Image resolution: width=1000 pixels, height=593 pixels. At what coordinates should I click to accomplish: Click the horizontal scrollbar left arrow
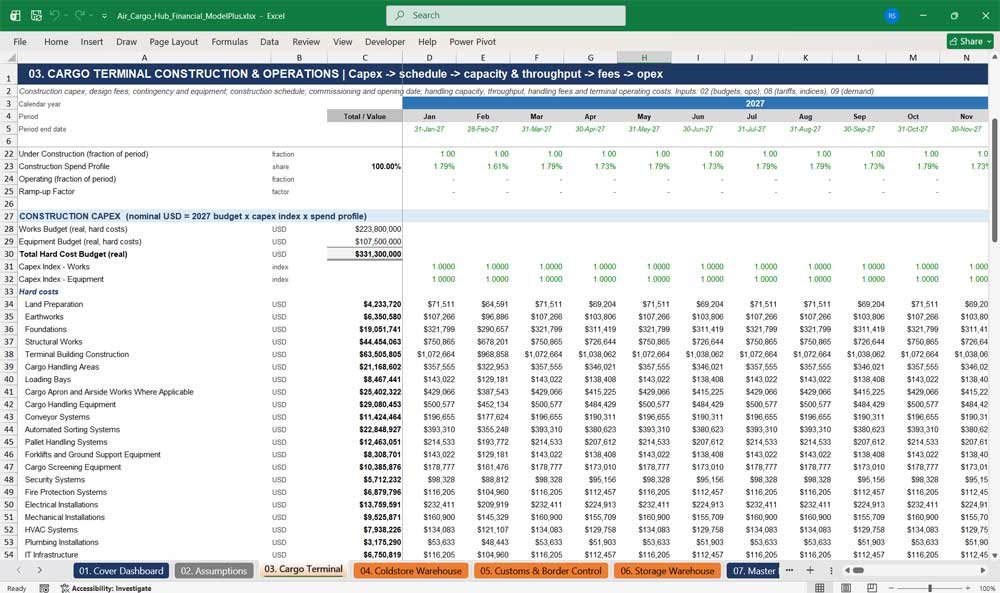(x=847, y=570)
